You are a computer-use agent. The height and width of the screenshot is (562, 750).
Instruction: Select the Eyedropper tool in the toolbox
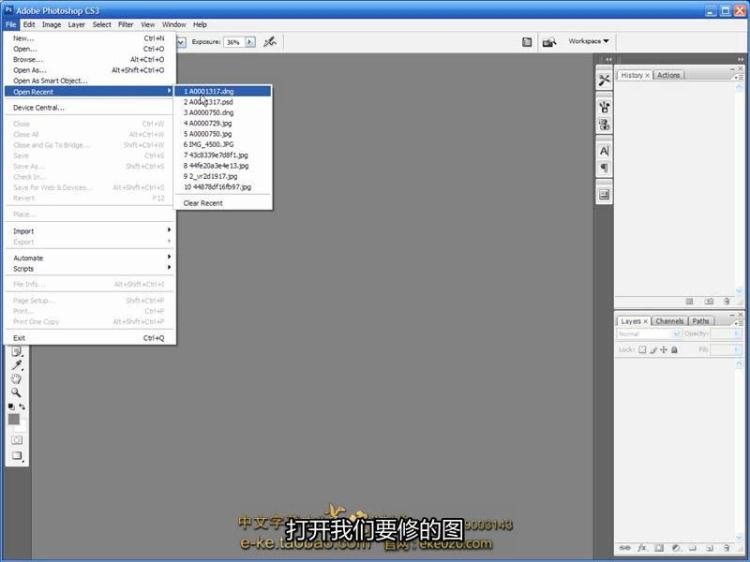(x=17, y=365)
